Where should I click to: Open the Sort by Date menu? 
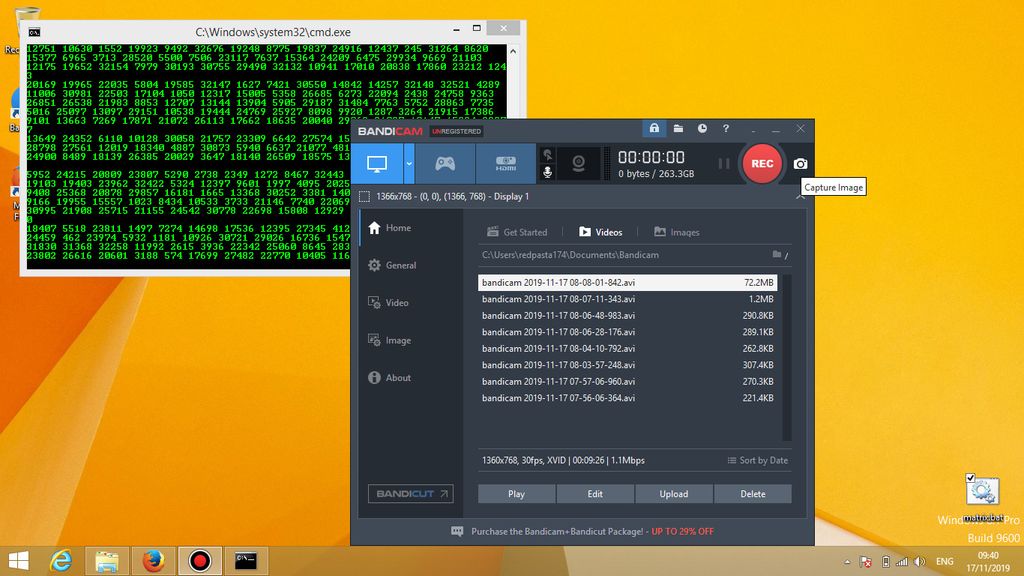pos(758,460)
